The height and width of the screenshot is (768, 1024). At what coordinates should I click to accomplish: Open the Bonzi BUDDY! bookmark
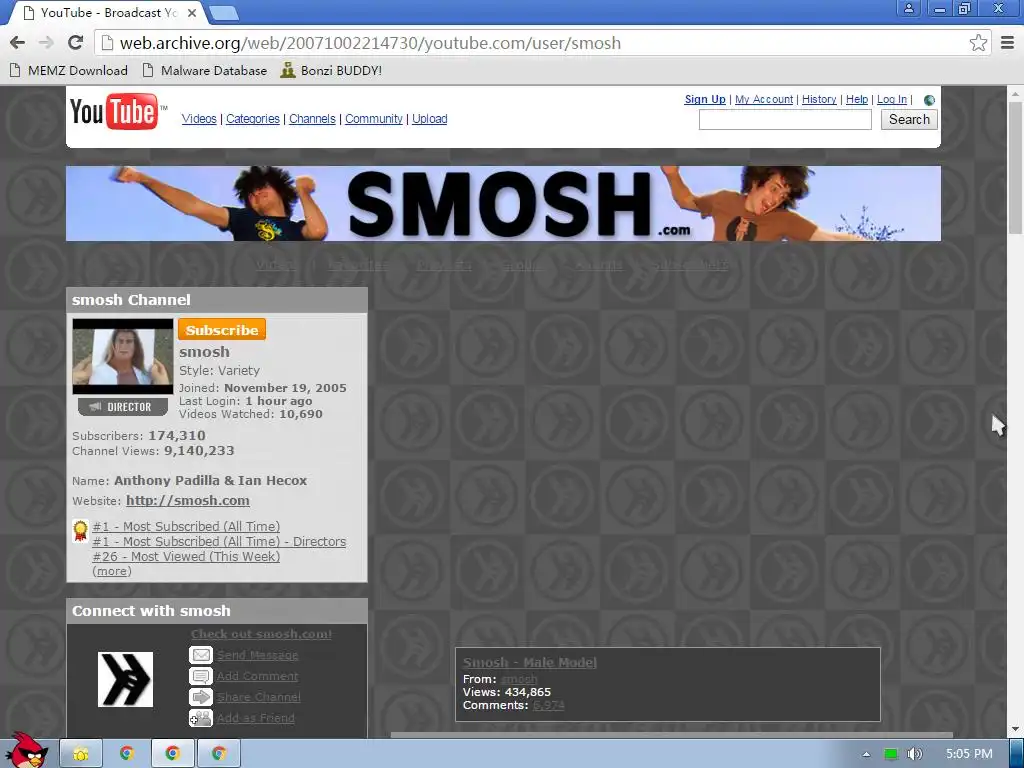[x=331, y=71]
